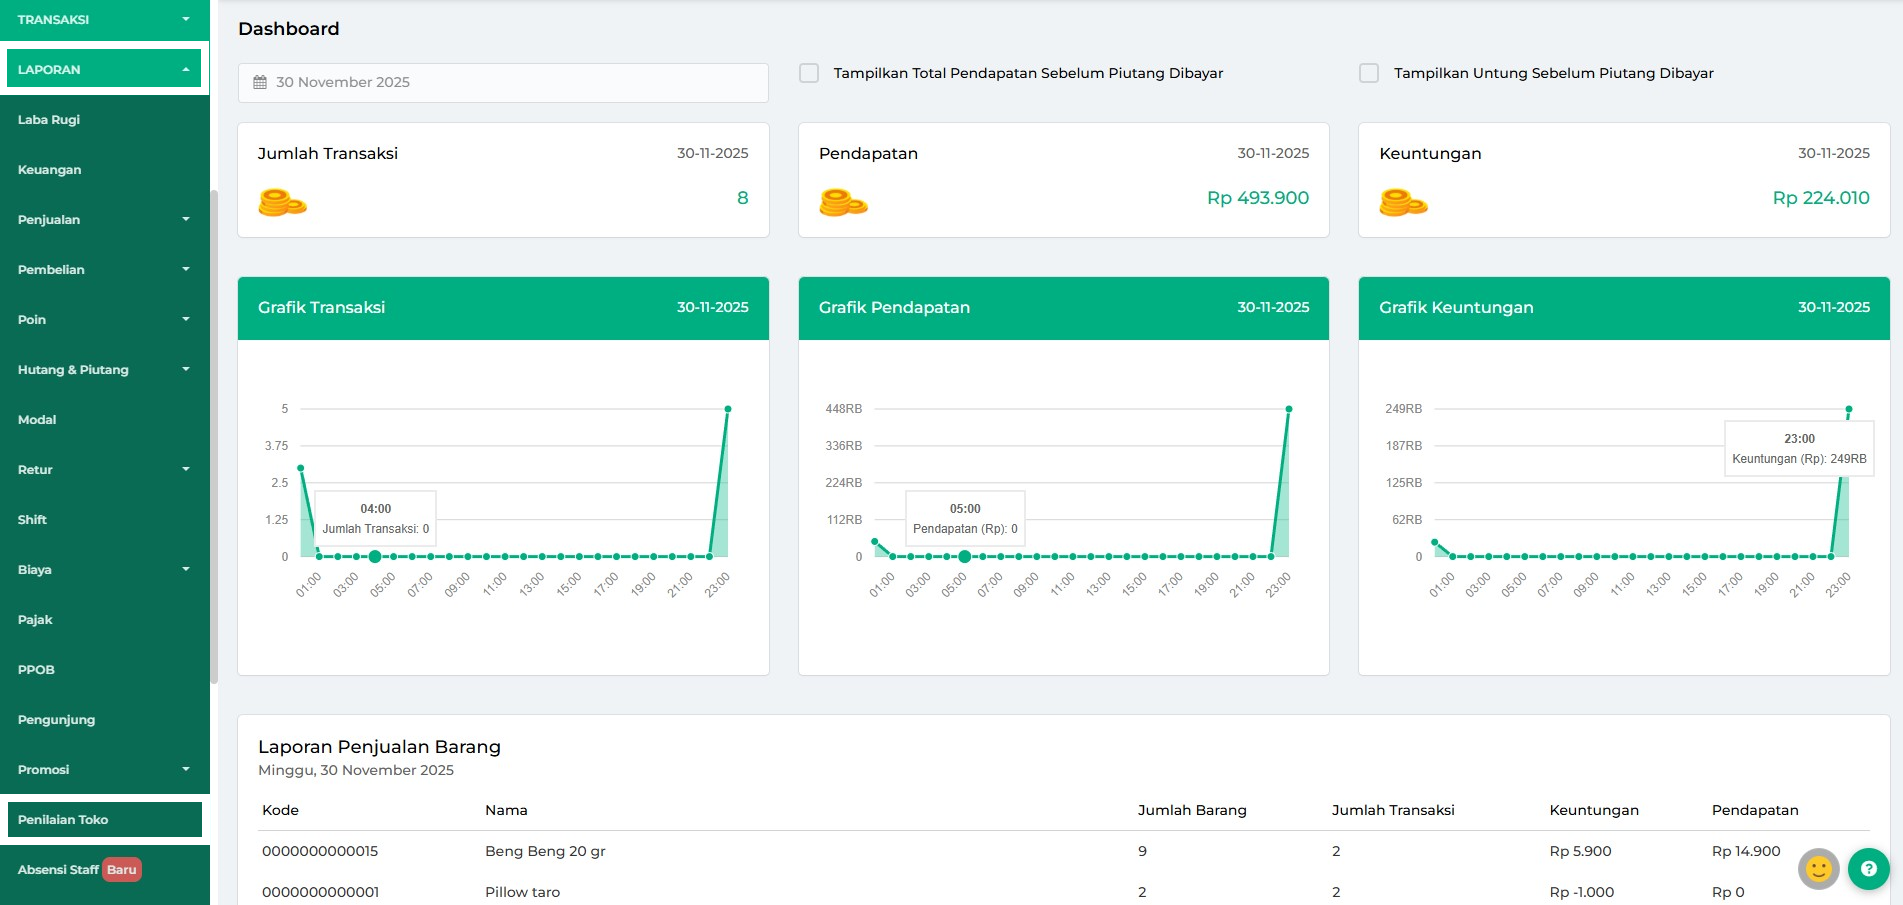The height and width of the screenshot is (905, 1903).
Task: Open the Absensi Staff page
Action: pyautogui.click(x=58, y=870)
